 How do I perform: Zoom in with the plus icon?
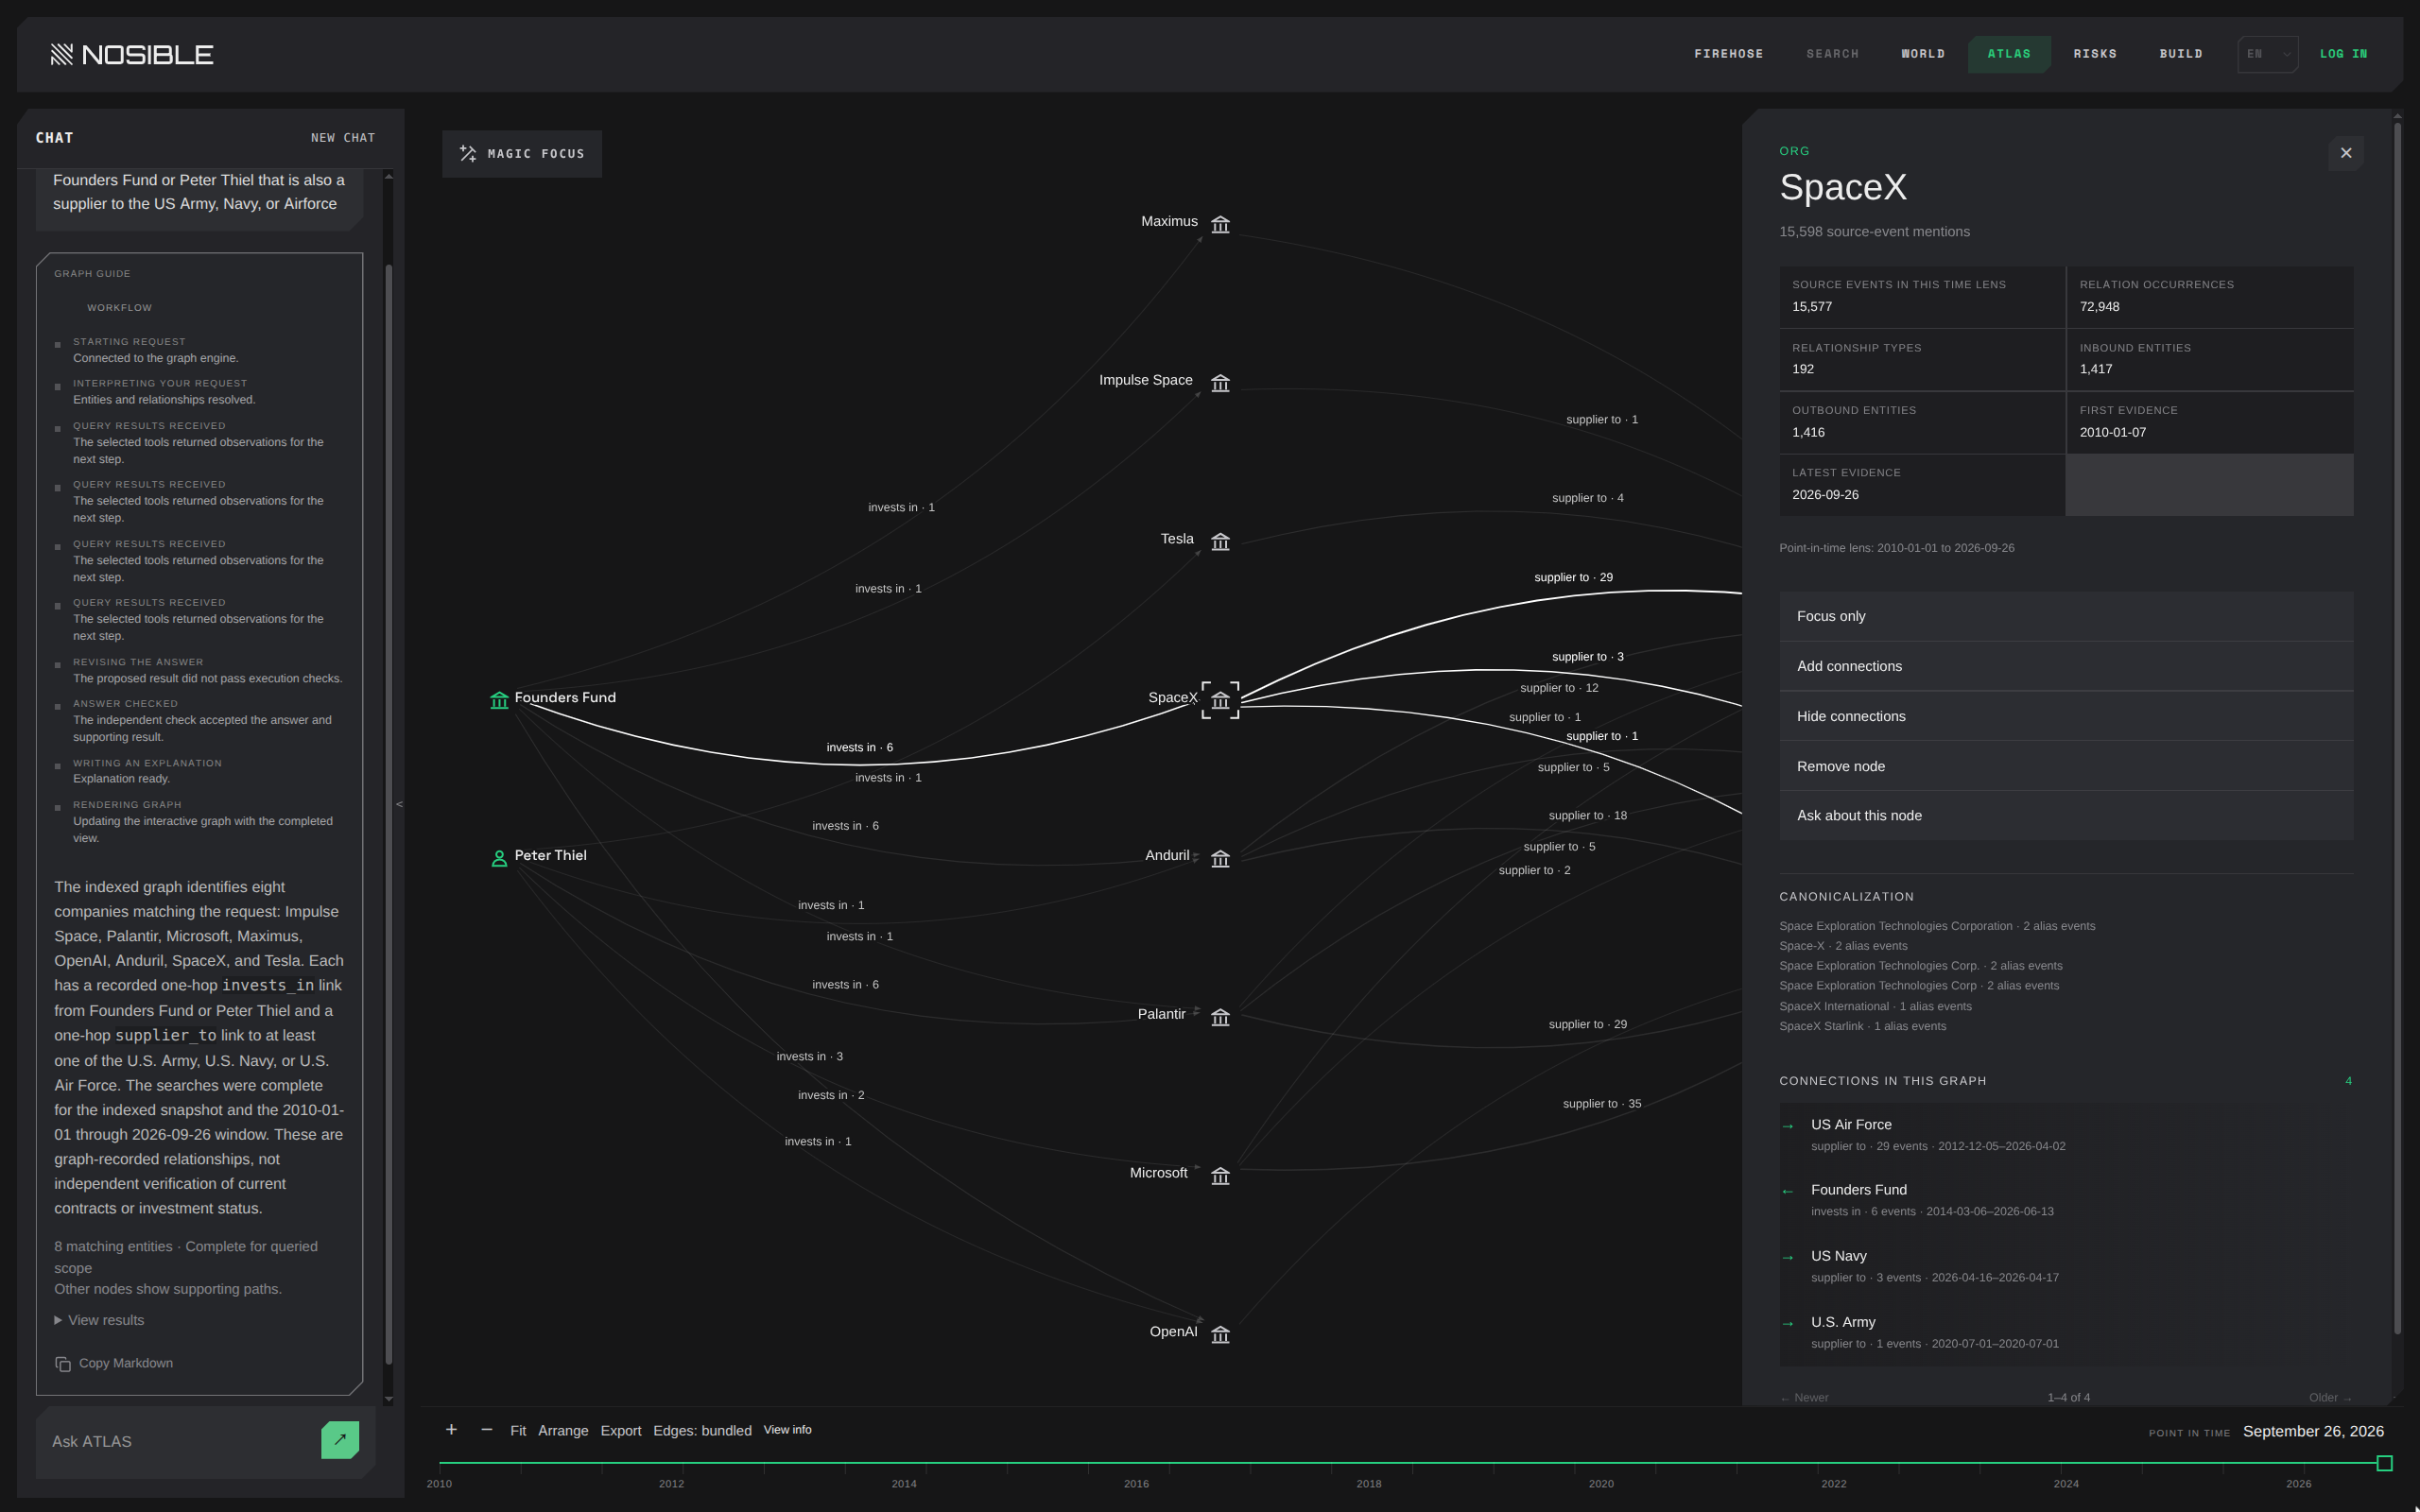[x=451, y=1430]
